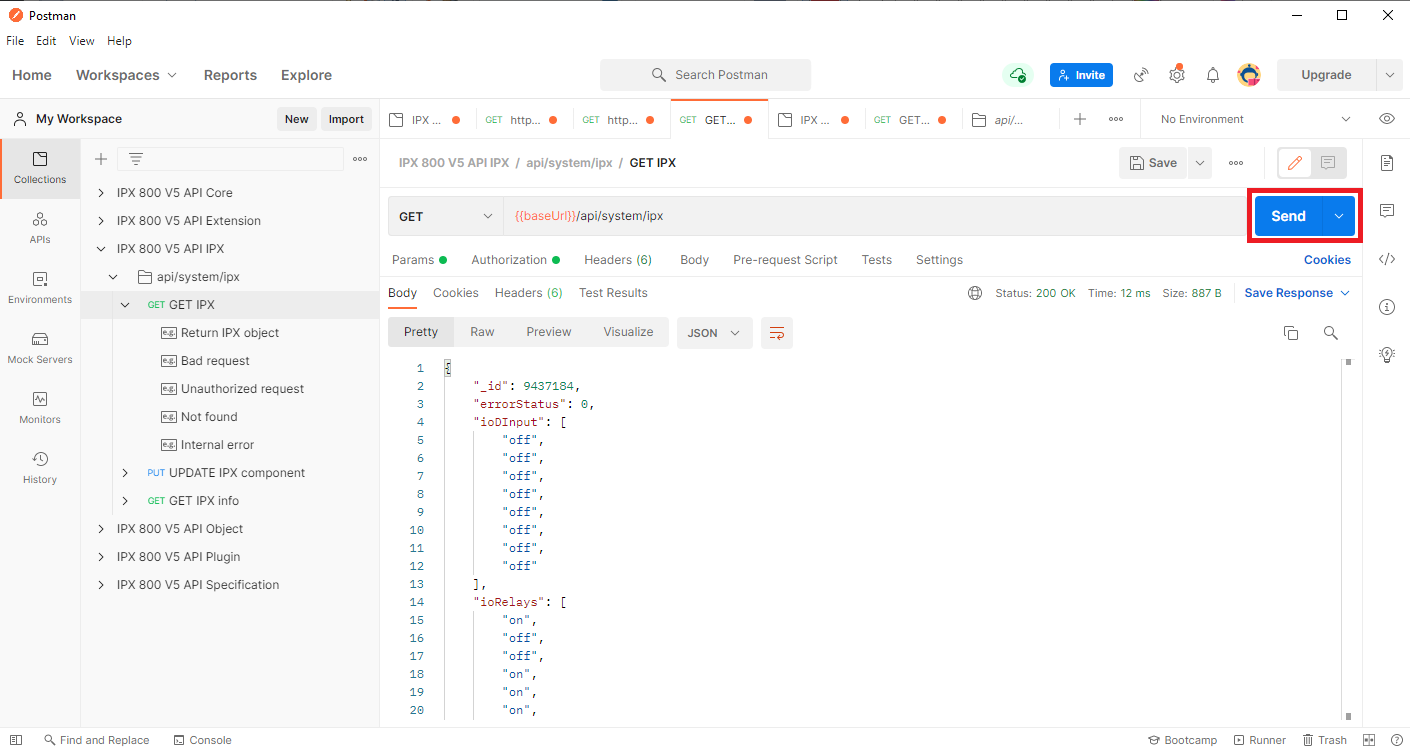The image size is (1410, 752).
Task: Click the Invite button
Action: pyautogui.click(x=1081, y=75)
